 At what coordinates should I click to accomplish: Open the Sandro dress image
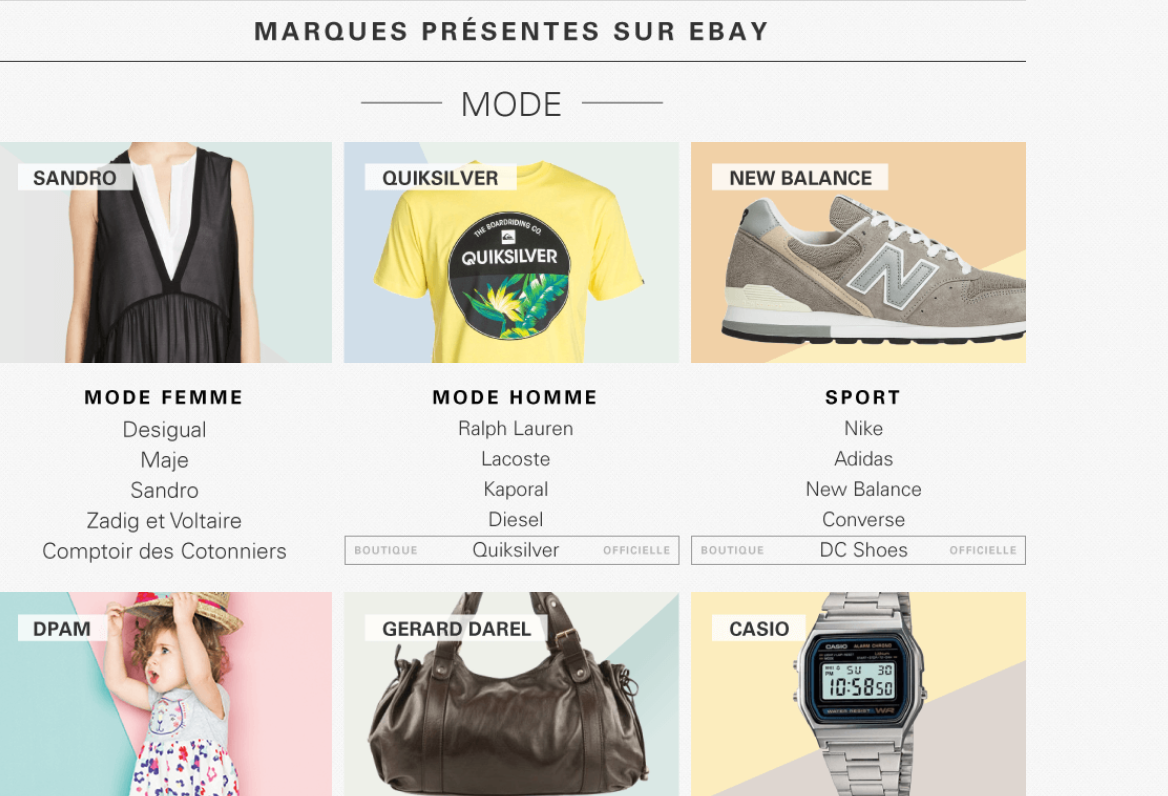tap(165, 252)
